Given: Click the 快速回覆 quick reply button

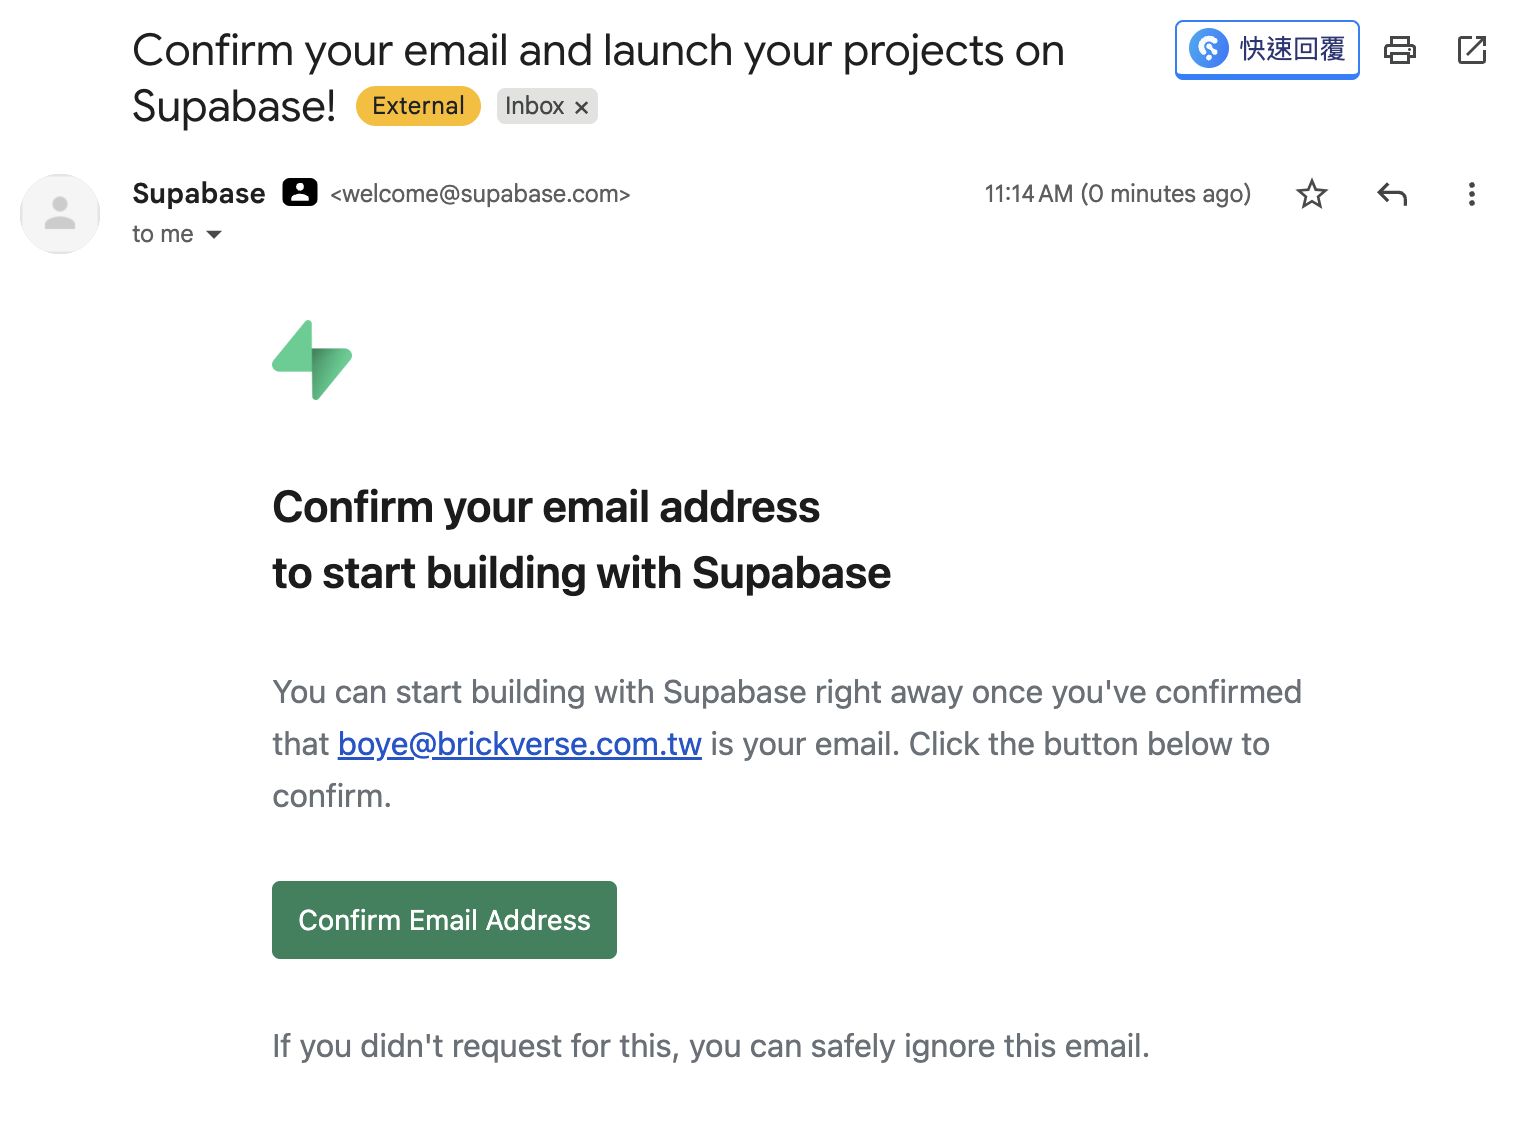Looking at the screenshot, I should click(1267, 49).
